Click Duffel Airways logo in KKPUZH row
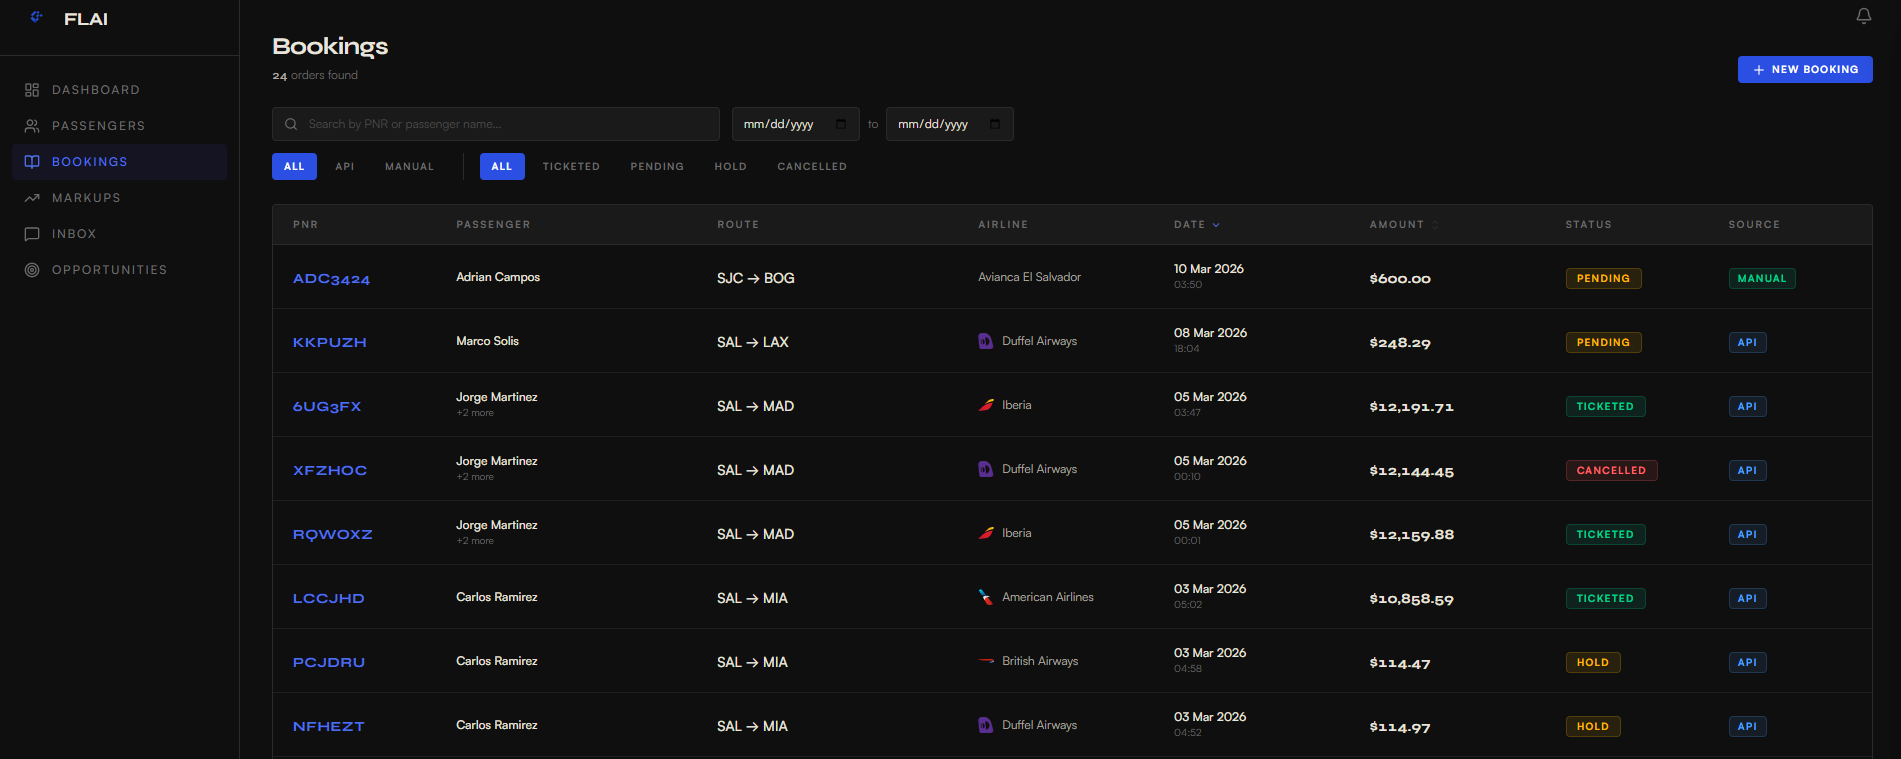The width and height of the screenshot is (1901, 759). pyautogui.click(x=985, y=341)
